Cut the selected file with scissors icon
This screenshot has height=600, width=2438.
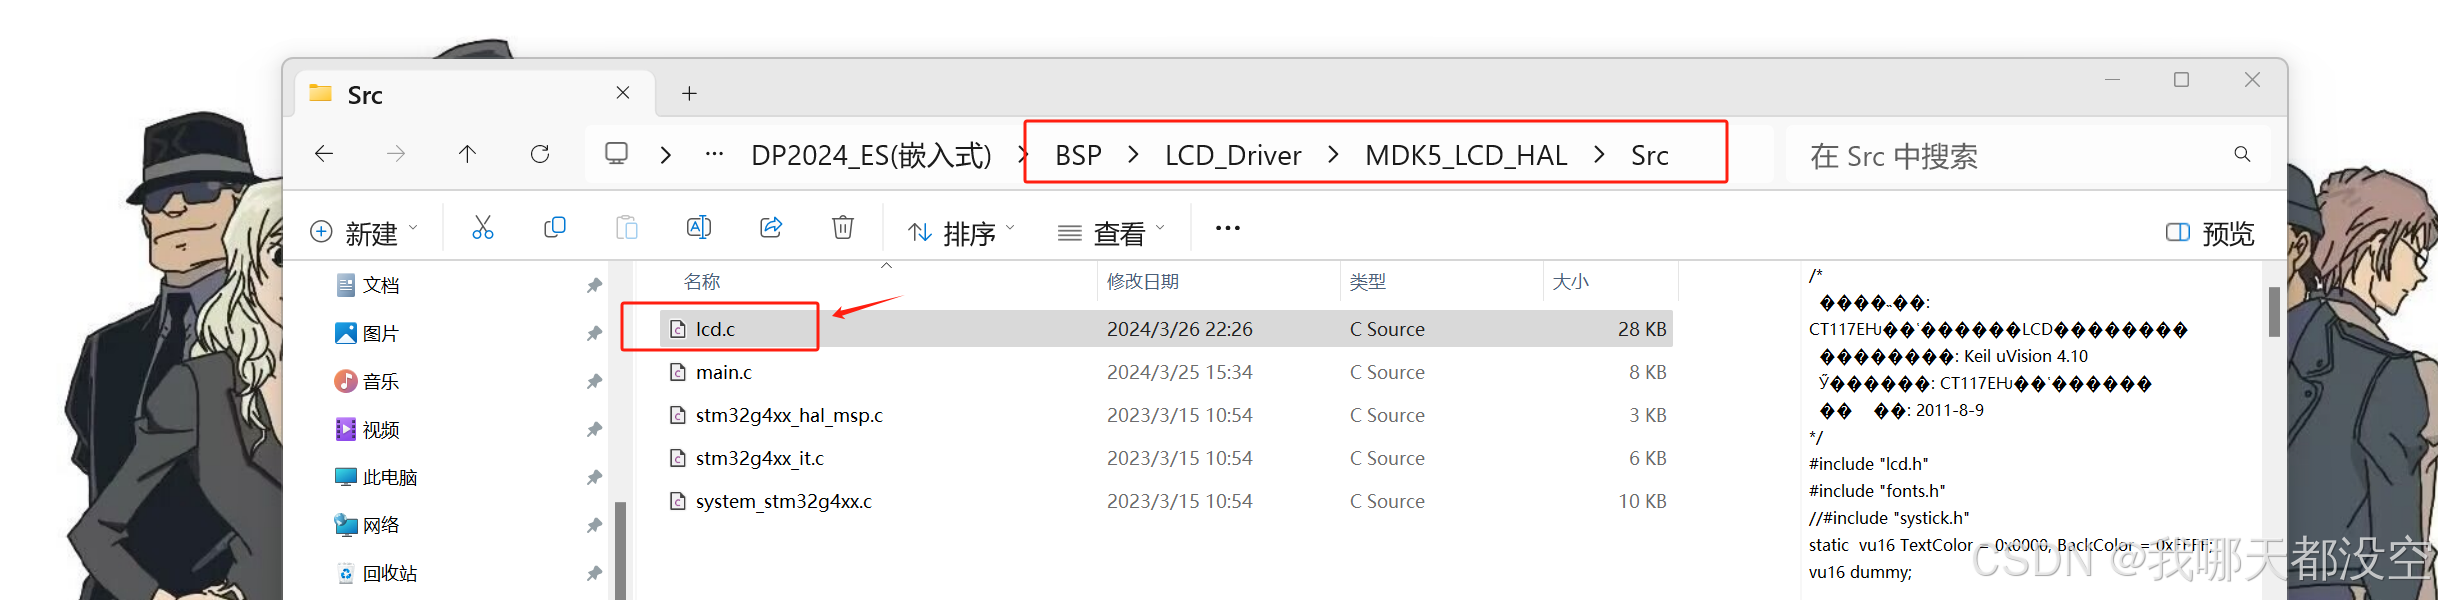click(483, 229)
